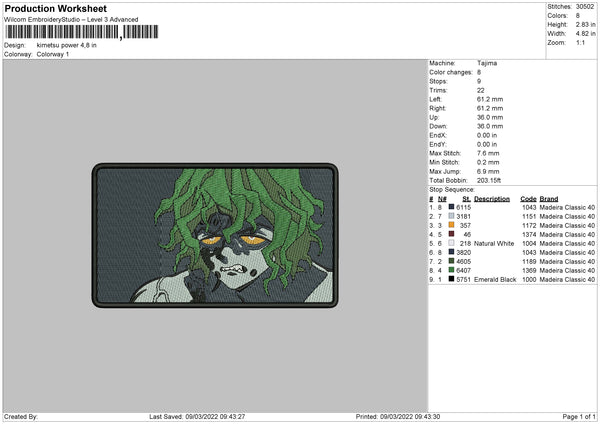Click the thread code '1000'
This screenshot has width=600, height=424.
[x=529, y=279]
